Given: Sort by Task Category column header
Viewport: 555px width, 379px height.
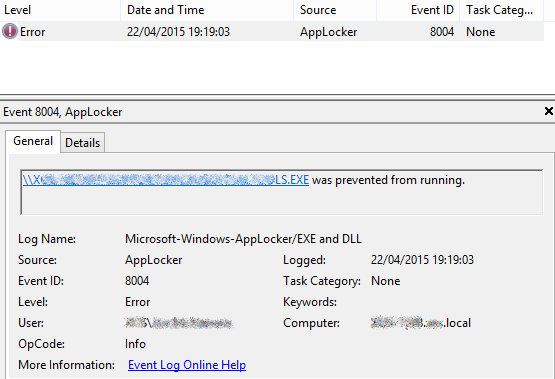Looking at the screenshot, I should [502, 10].
